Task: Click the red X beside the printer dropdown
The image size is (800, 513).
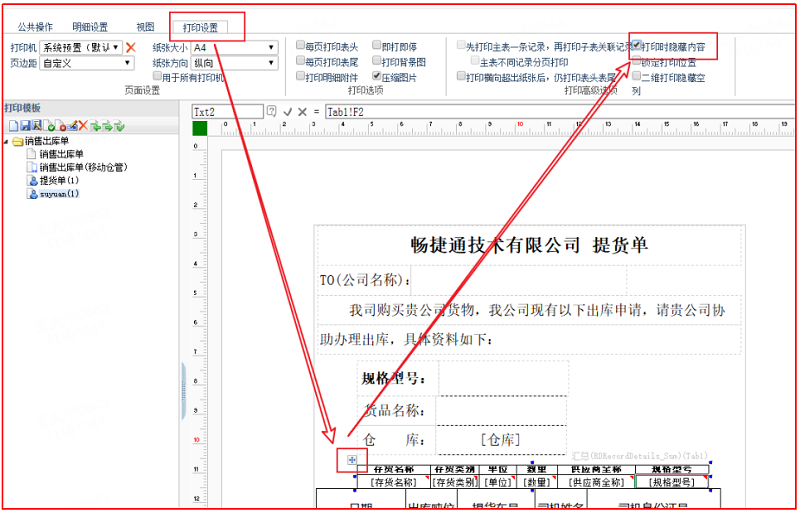Action: 131,47
